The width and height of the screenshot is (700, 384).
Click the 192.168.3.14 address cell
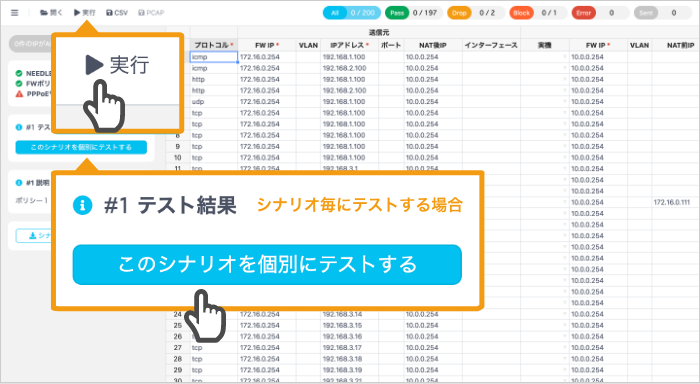350,314
